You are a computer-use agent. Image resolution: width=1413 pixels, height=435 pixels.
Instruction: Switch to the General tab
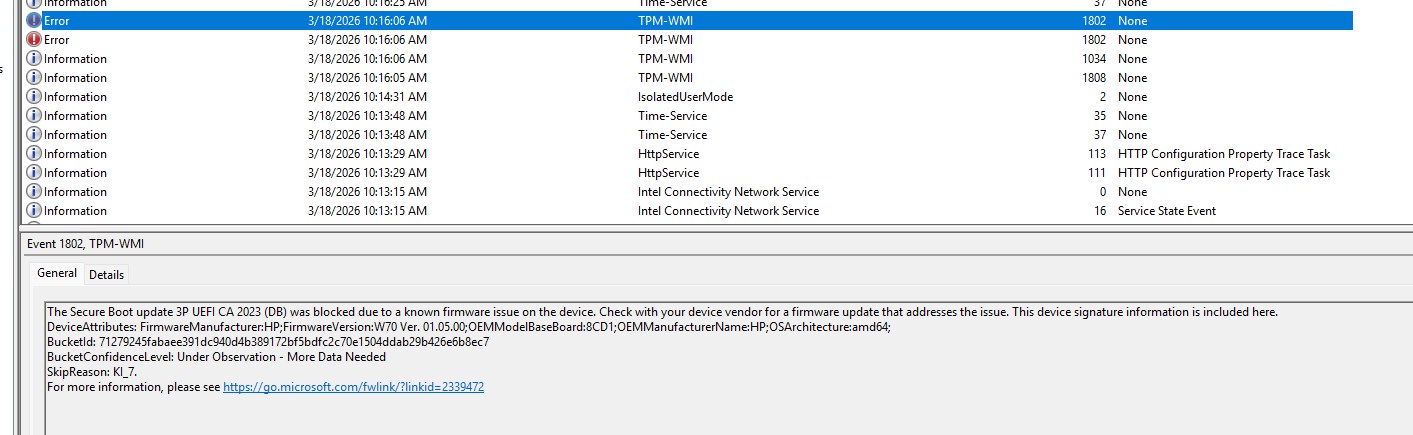click(57, 273)
